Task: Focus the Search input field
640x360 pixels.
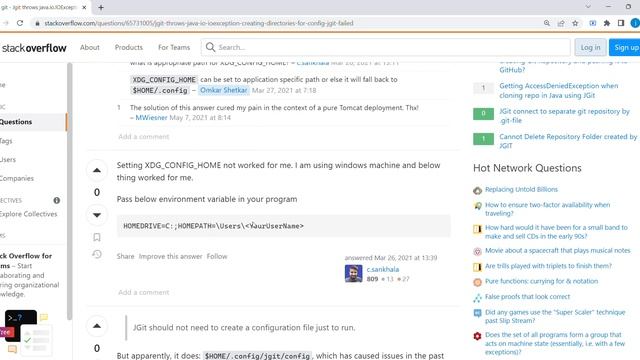Action: pyautogui.click(x=385, y=47)
